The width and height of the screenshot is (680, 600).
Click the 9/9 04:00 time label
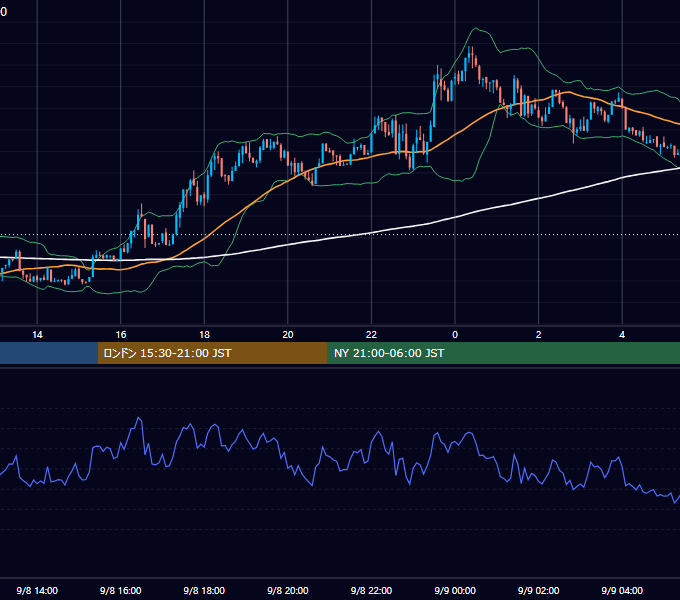click(x=622, y=590)
